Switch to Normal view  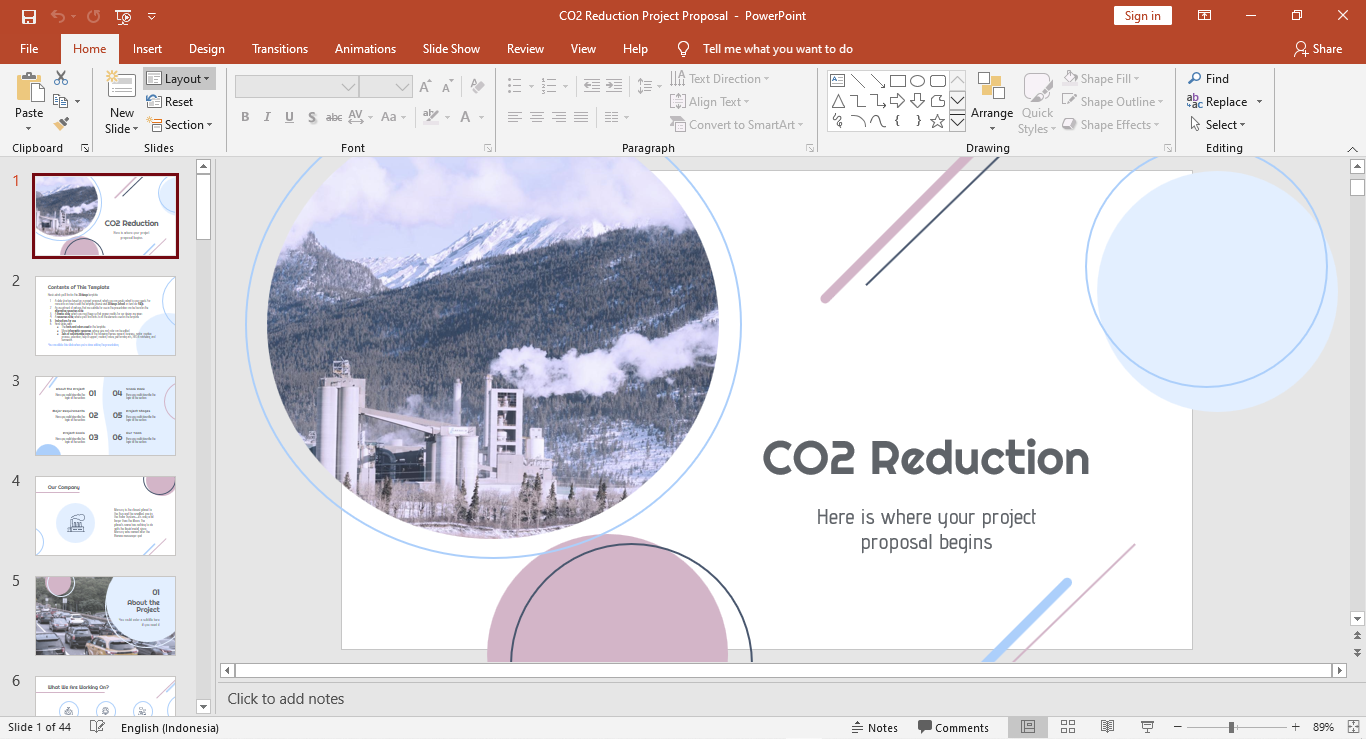pyautogui.click(x=1028, y=727)
